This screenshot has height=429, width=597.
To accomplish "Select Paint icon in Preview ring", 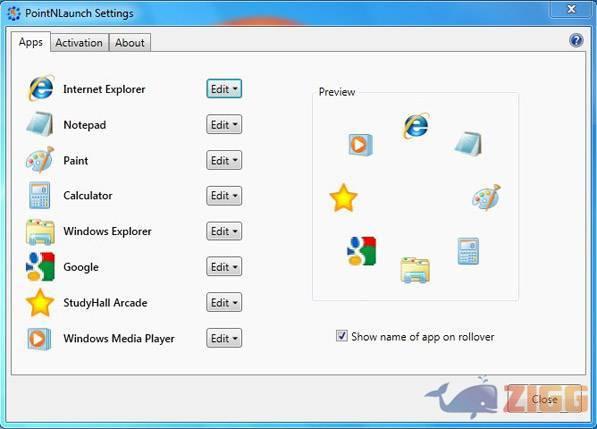I will [x=486, y=197].
